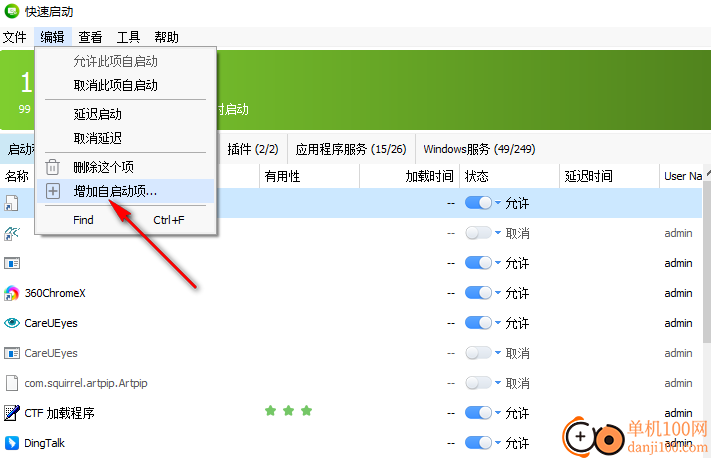Viewport: 711px width, 458px height.
Task: Select the CTF 加载程序 entry name
Action: tap(59, 413)
